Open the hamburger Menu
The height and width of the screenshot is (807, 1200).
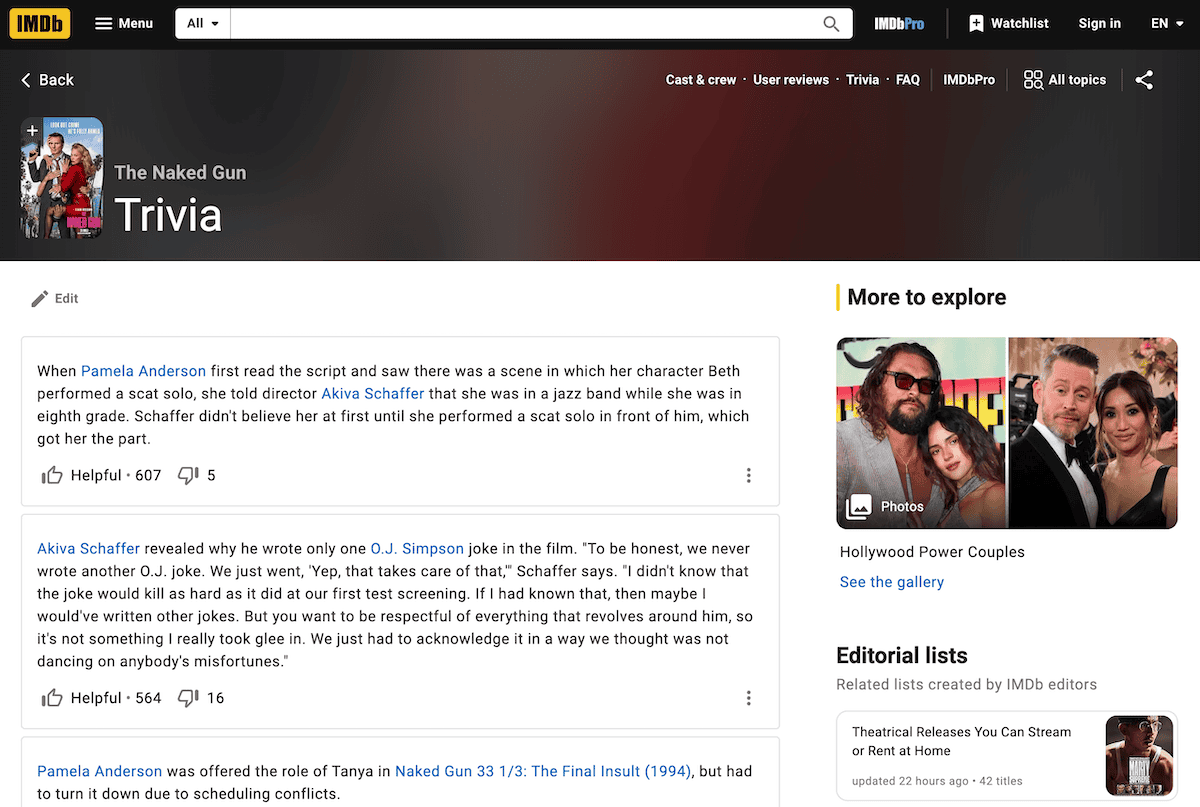[124, 24]
